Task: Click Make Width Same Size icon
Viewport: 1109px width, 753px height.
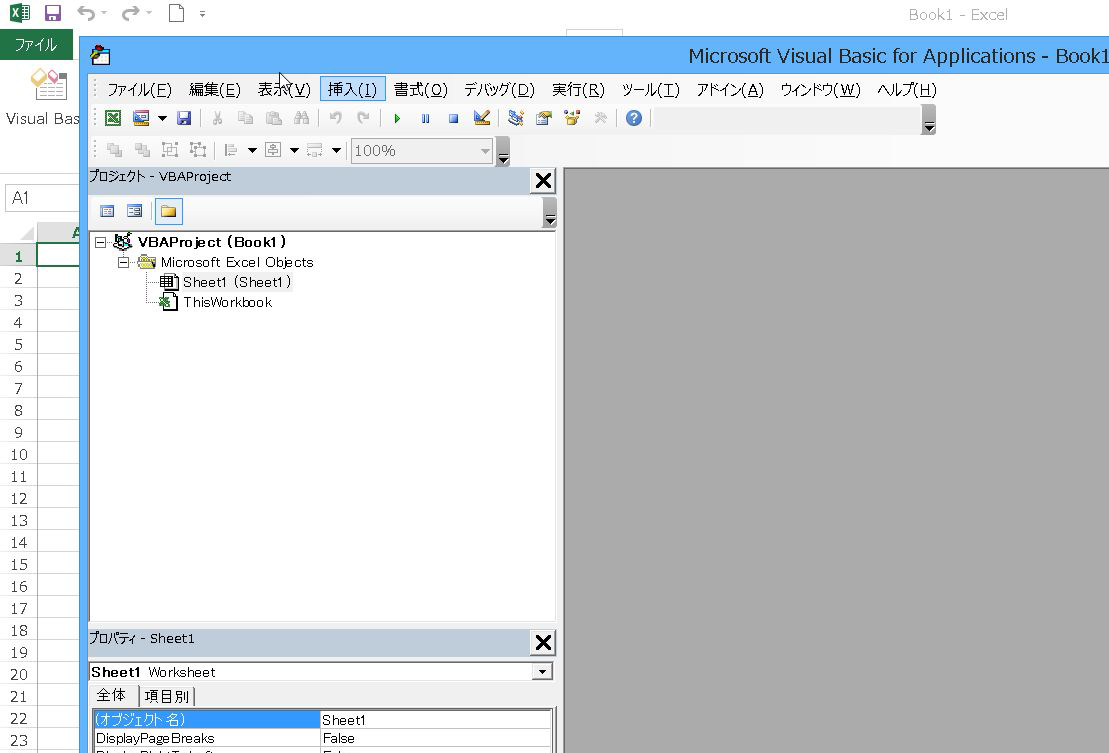Action: [x=315, y=150]
